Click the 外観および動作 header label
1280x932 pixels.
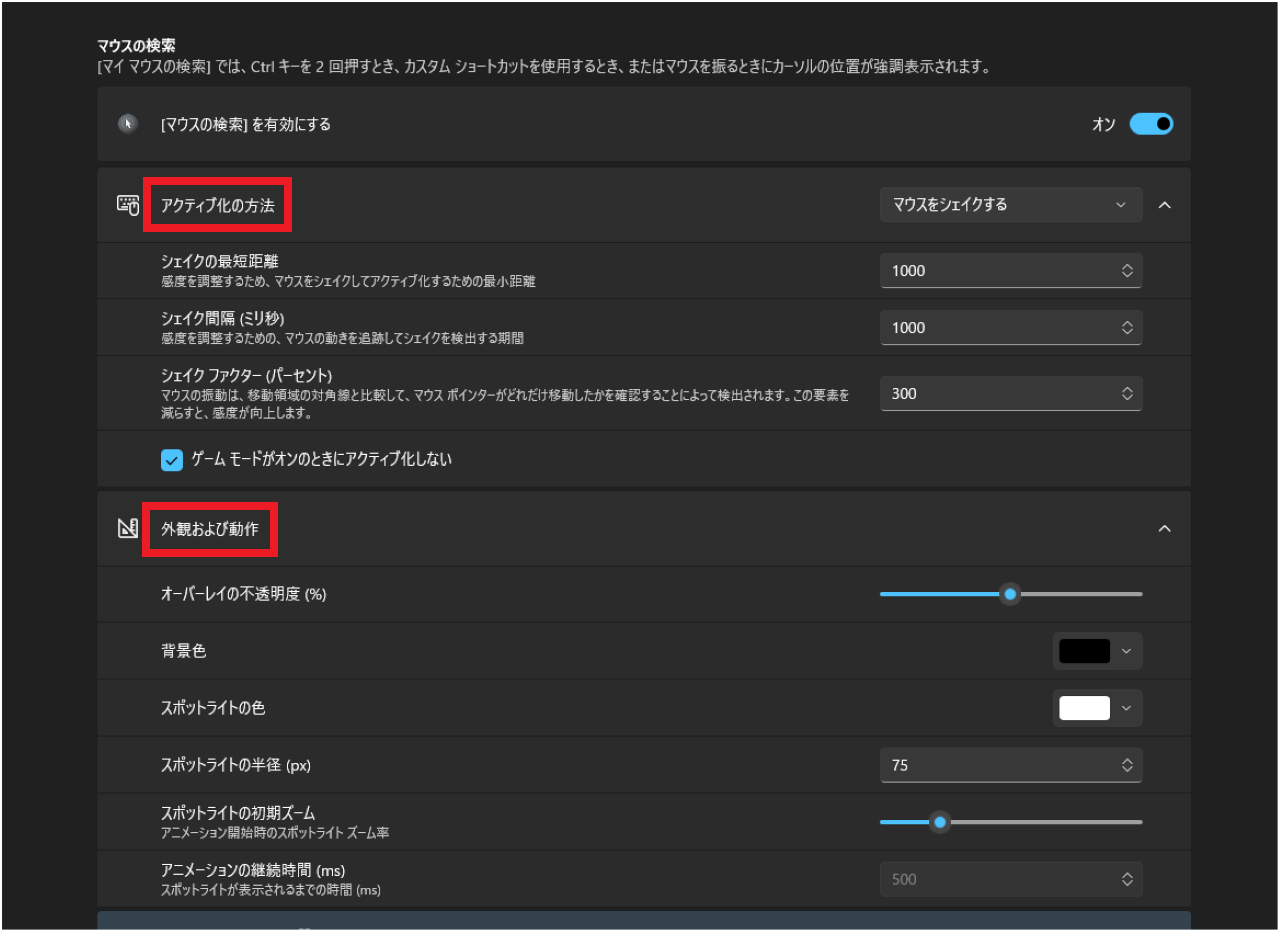coord(210,529)
